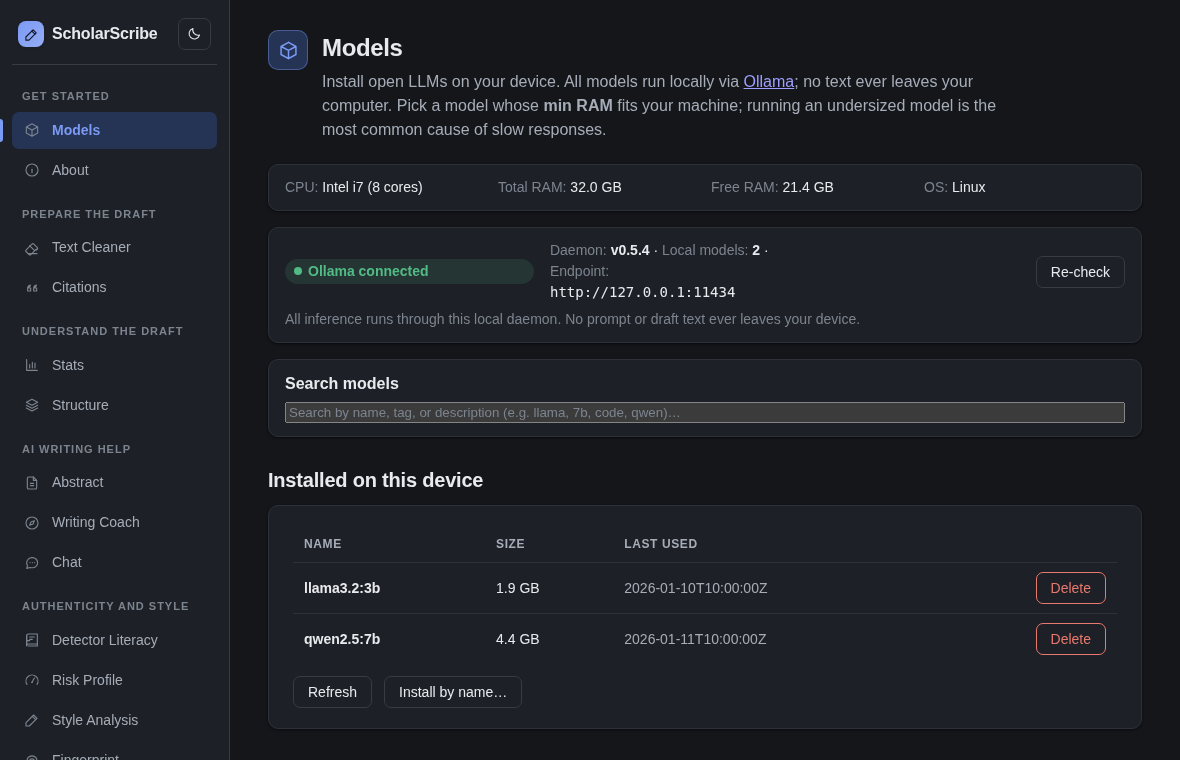The height and width of the screenshot is (760, 1180).
Task: Click the NAME column header
Action: 323,543
